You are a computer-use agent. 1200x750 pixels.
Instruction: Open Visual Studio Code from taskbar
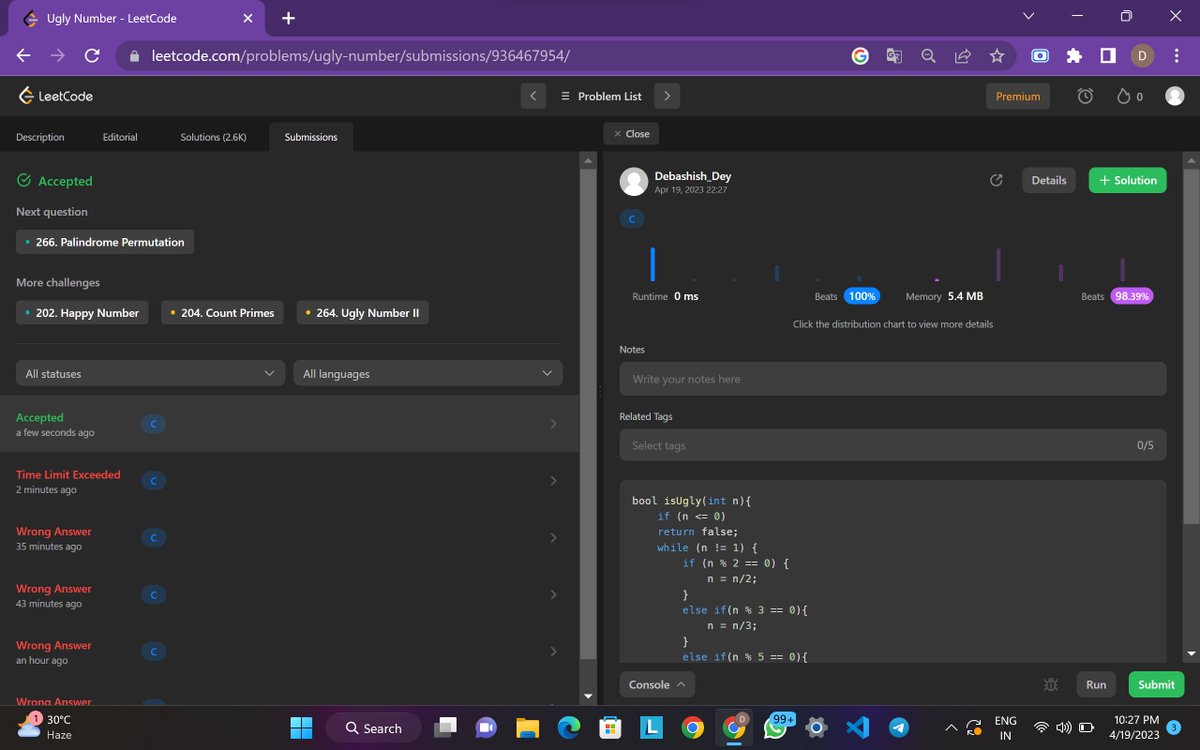[x=856, y=728]
